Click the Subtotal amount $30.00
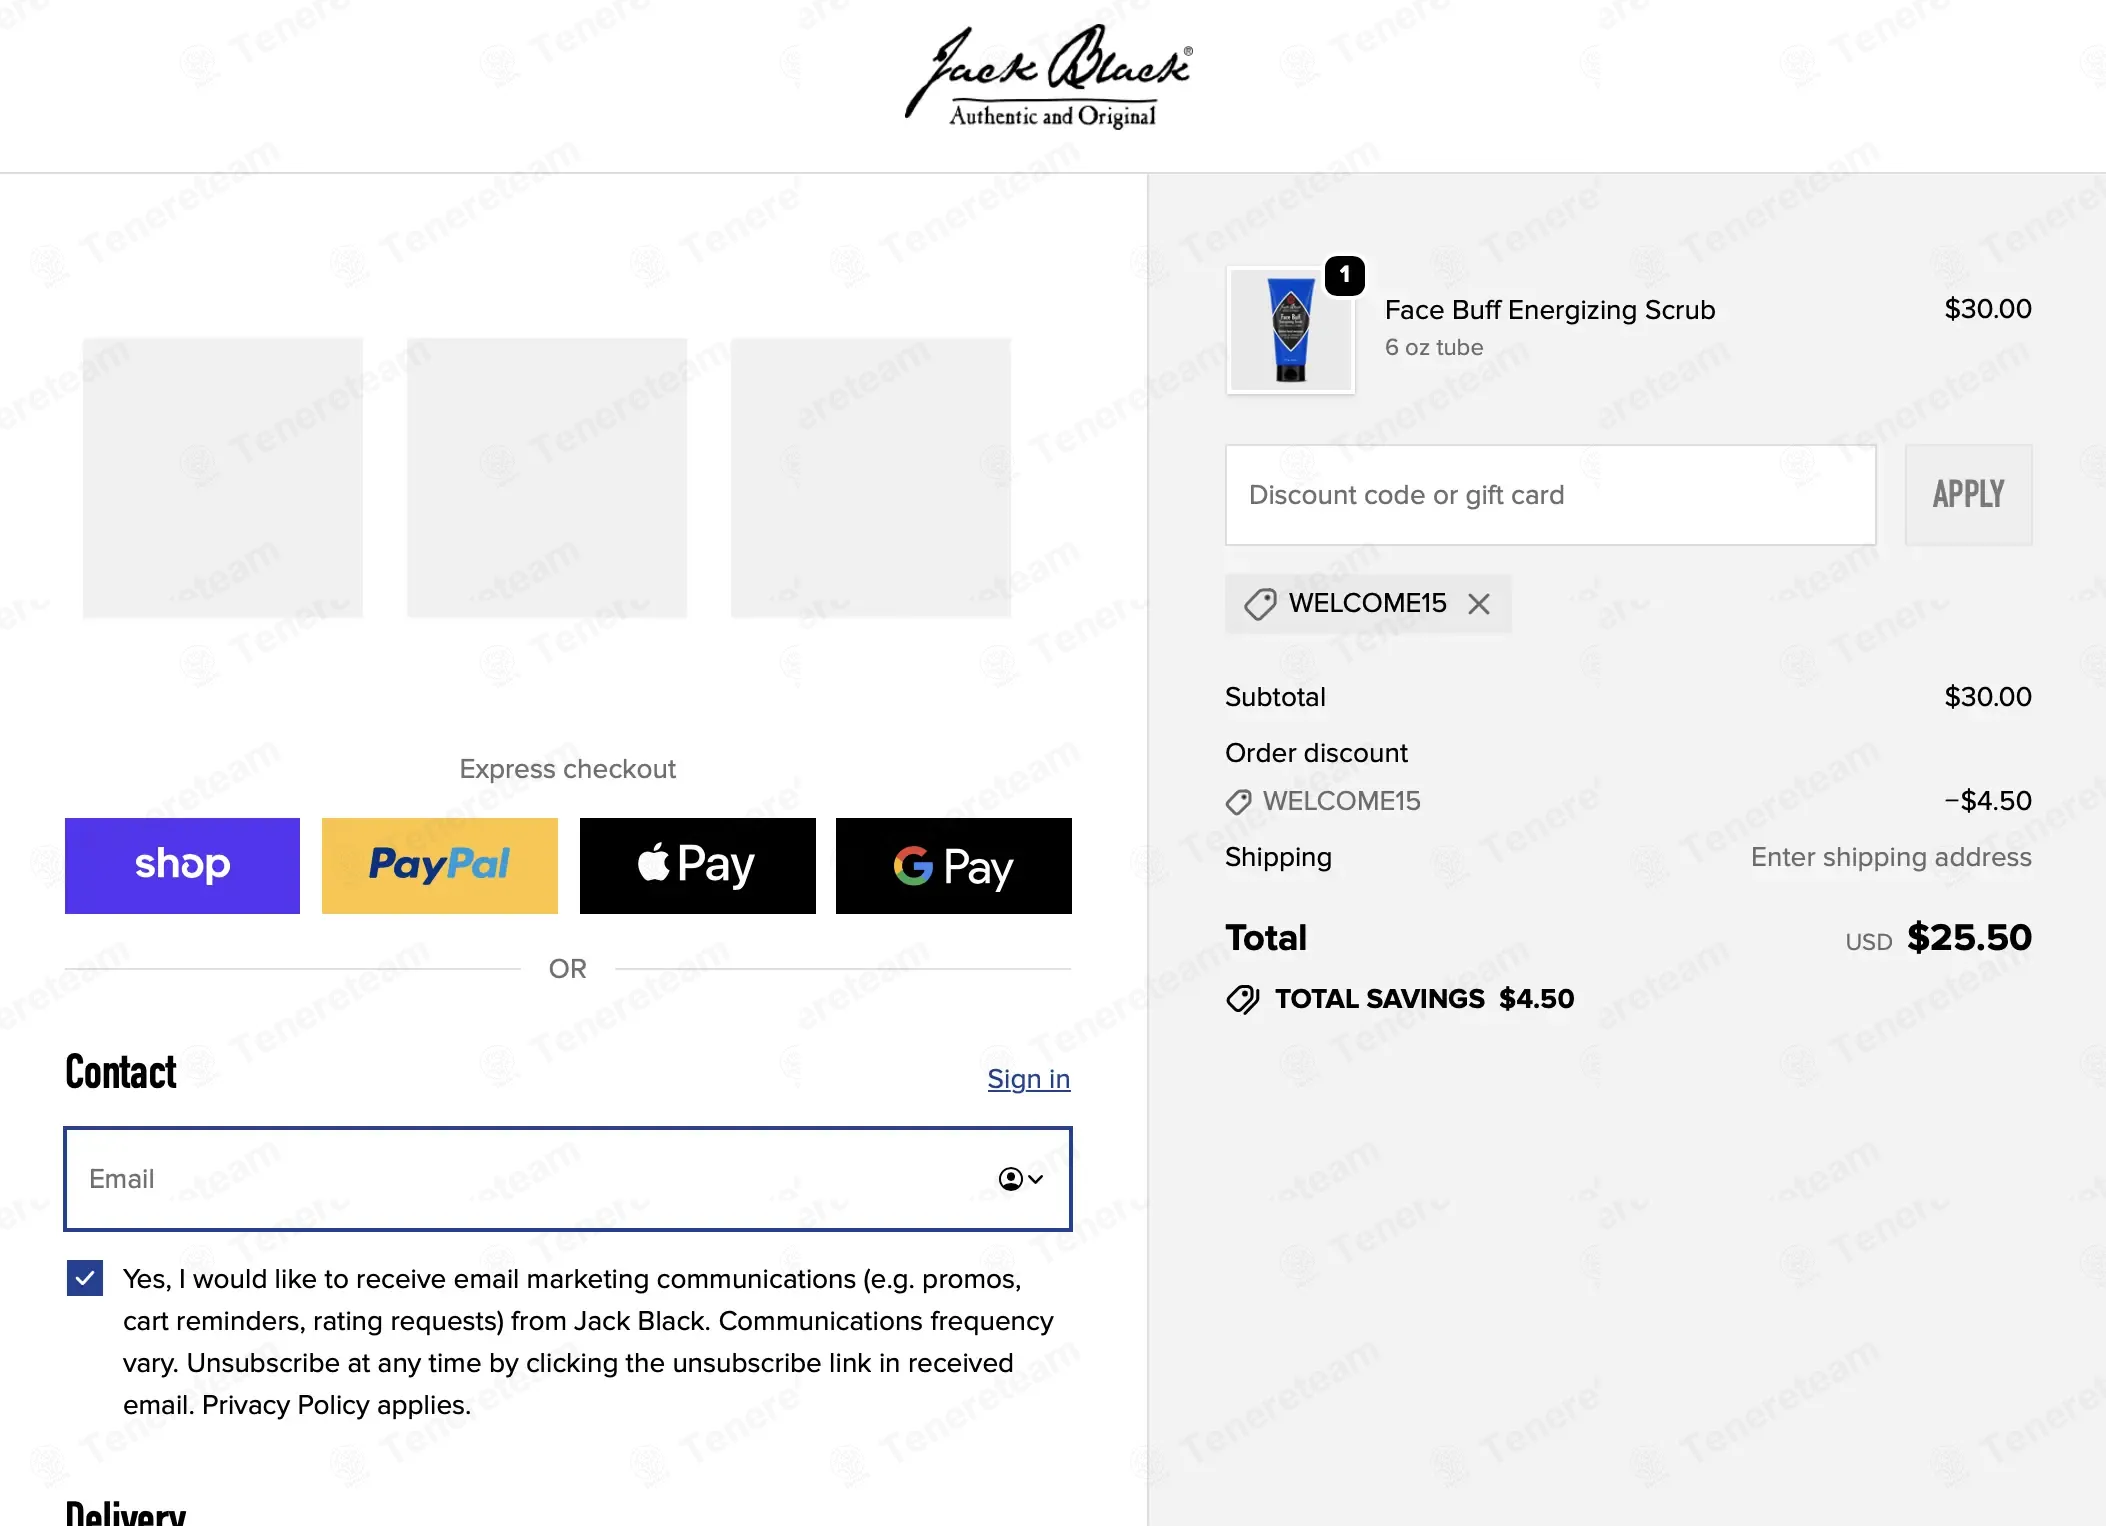 [1988, 697]
